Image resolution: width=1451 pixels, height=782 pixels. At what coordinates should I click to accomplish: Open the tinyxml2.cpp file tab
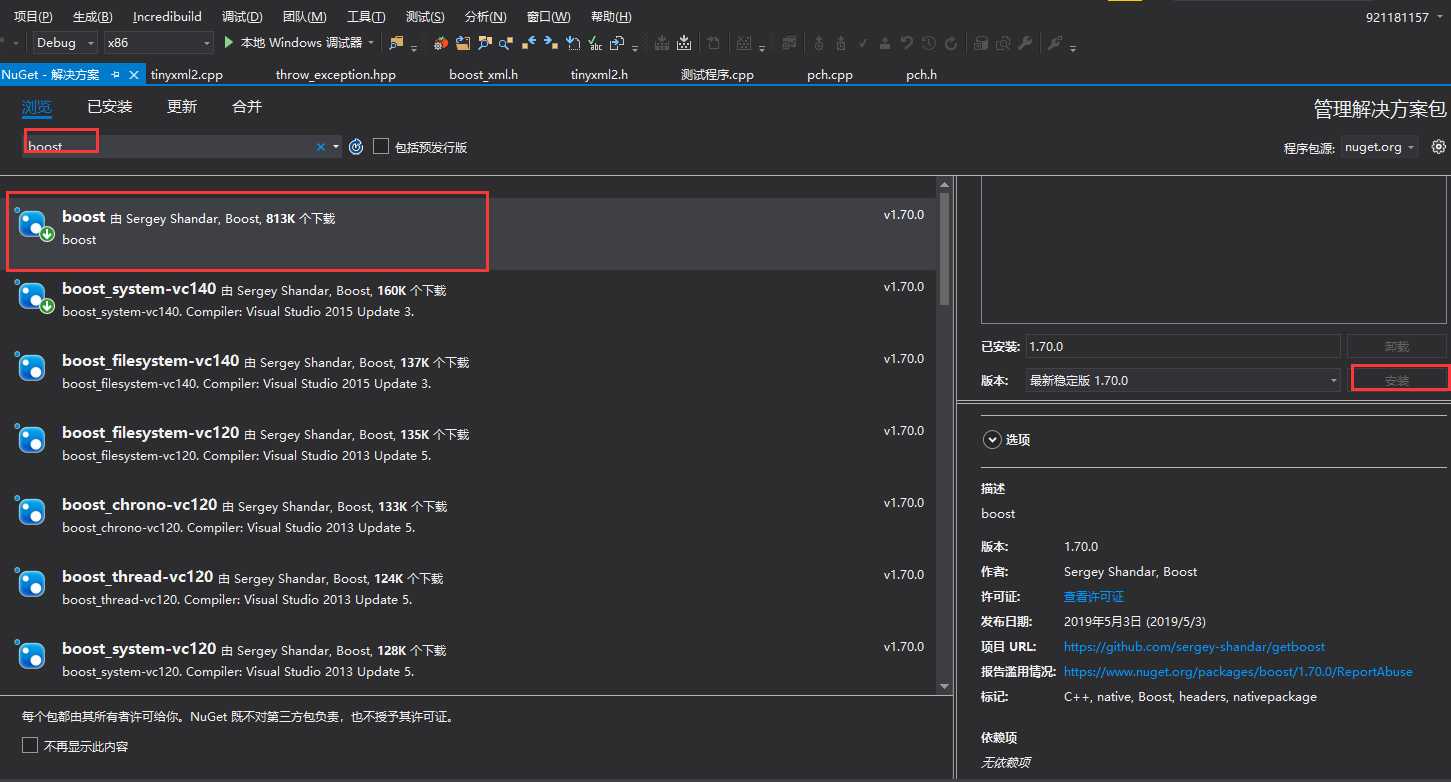(187, 75)
